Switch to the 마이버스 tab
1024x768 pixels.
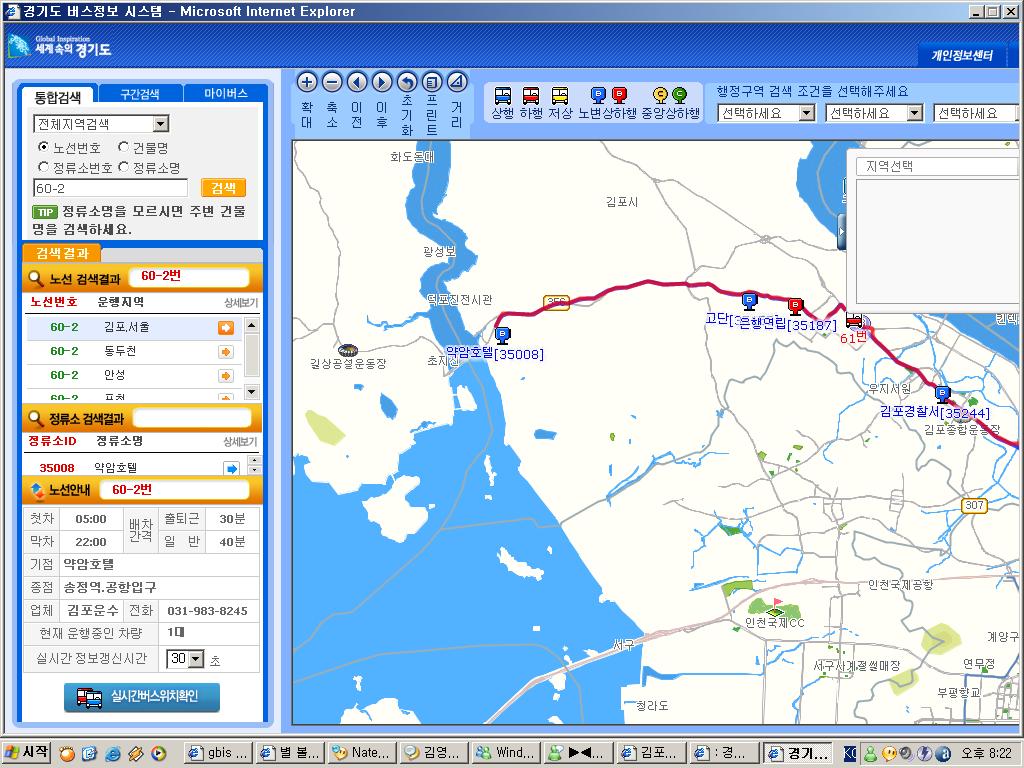coord(226,94)
